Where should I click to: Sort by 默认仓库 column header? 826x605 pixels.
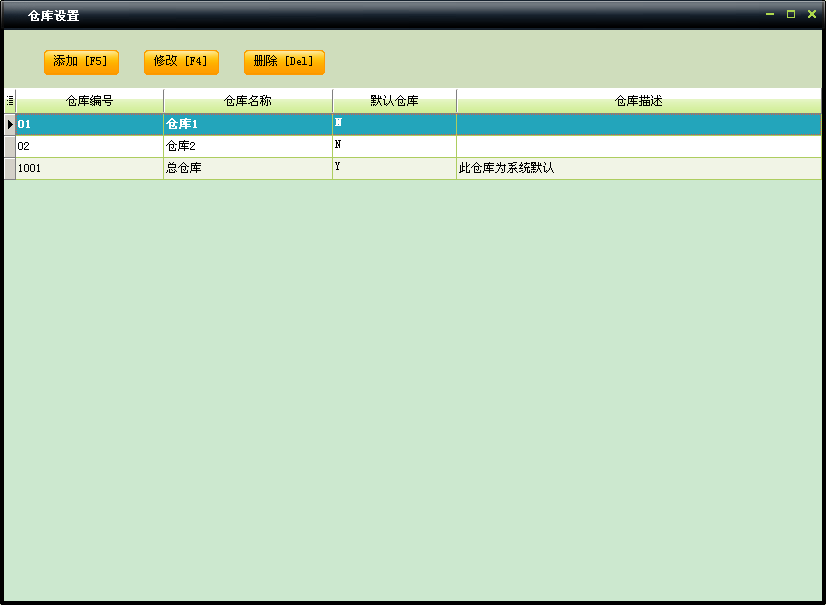coord(395,101)
